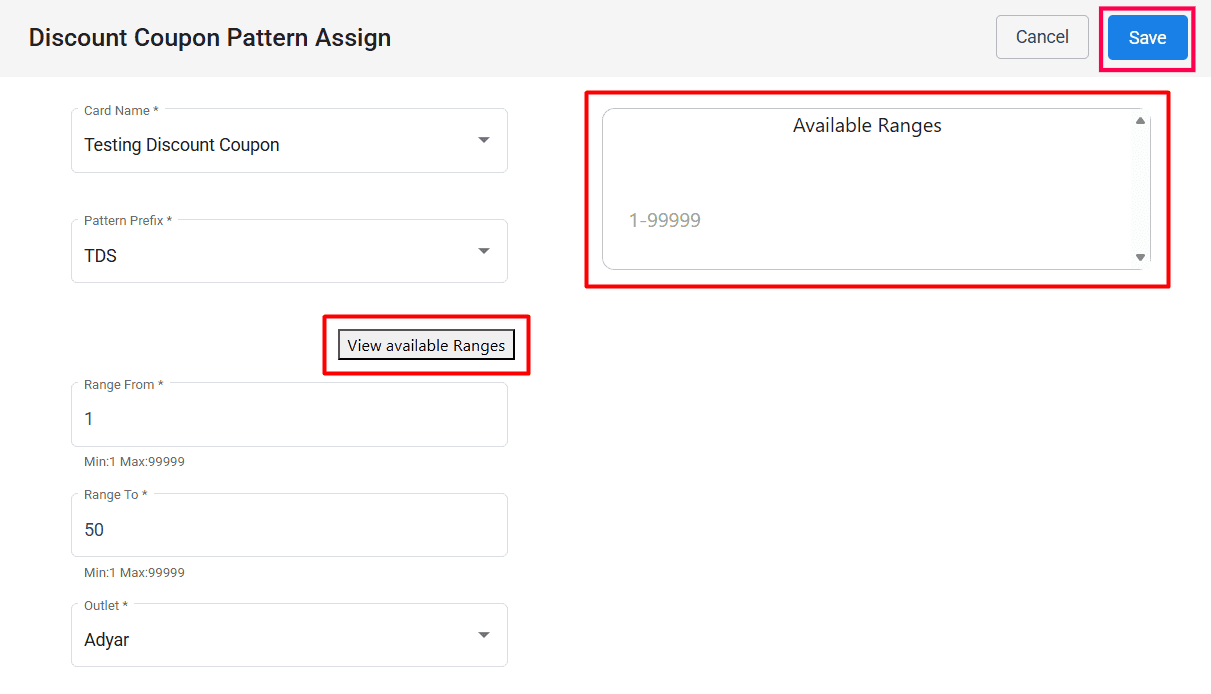Open the Card Name dropdown arrow
1211x694 pixels.
coord(484,140)
